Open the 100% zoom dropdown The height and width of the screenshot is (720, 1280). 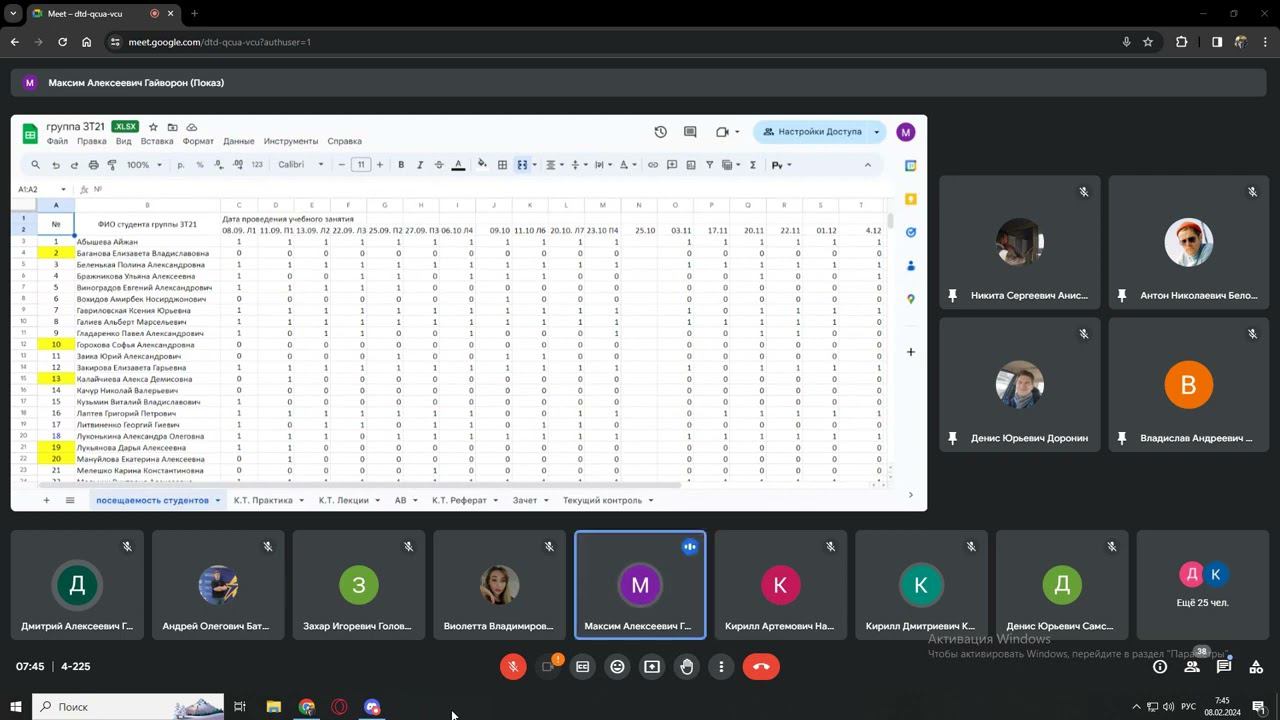point(145,165)
